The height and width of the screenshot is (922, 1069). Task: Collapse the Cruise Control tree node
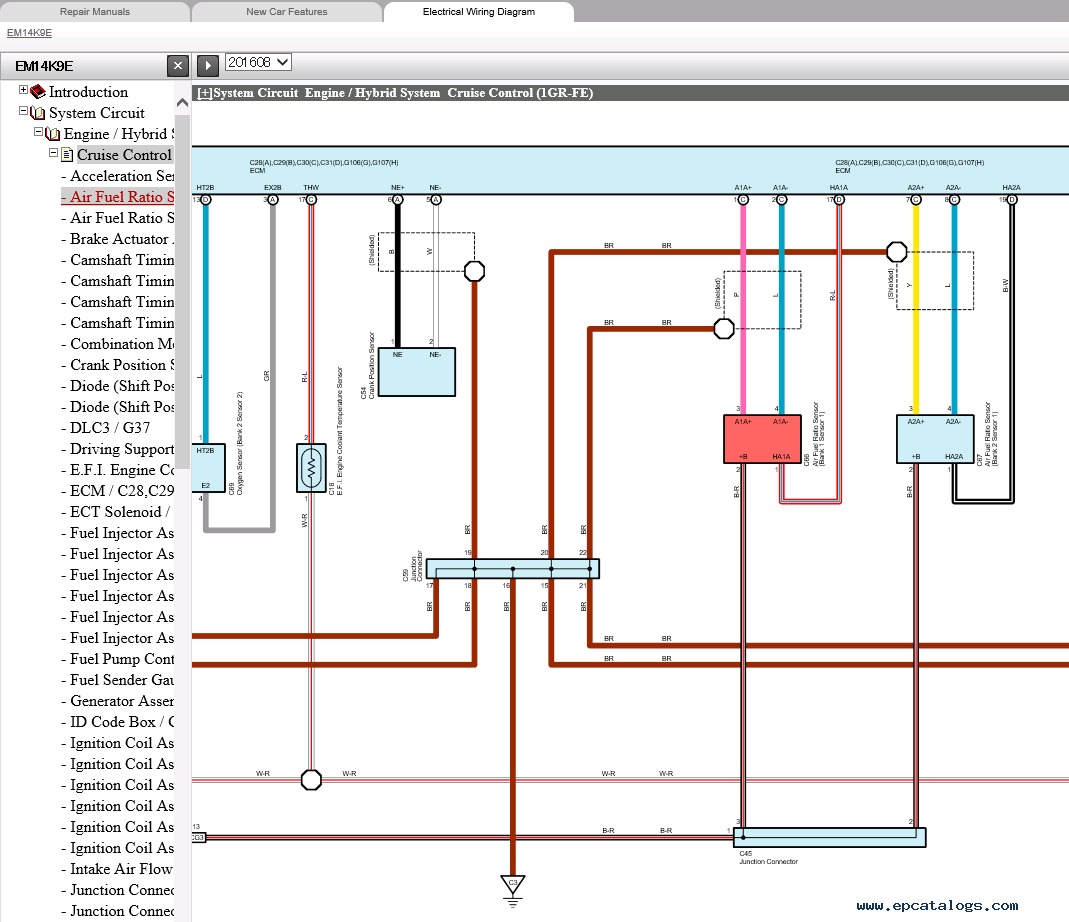click(x=54, y=154)
